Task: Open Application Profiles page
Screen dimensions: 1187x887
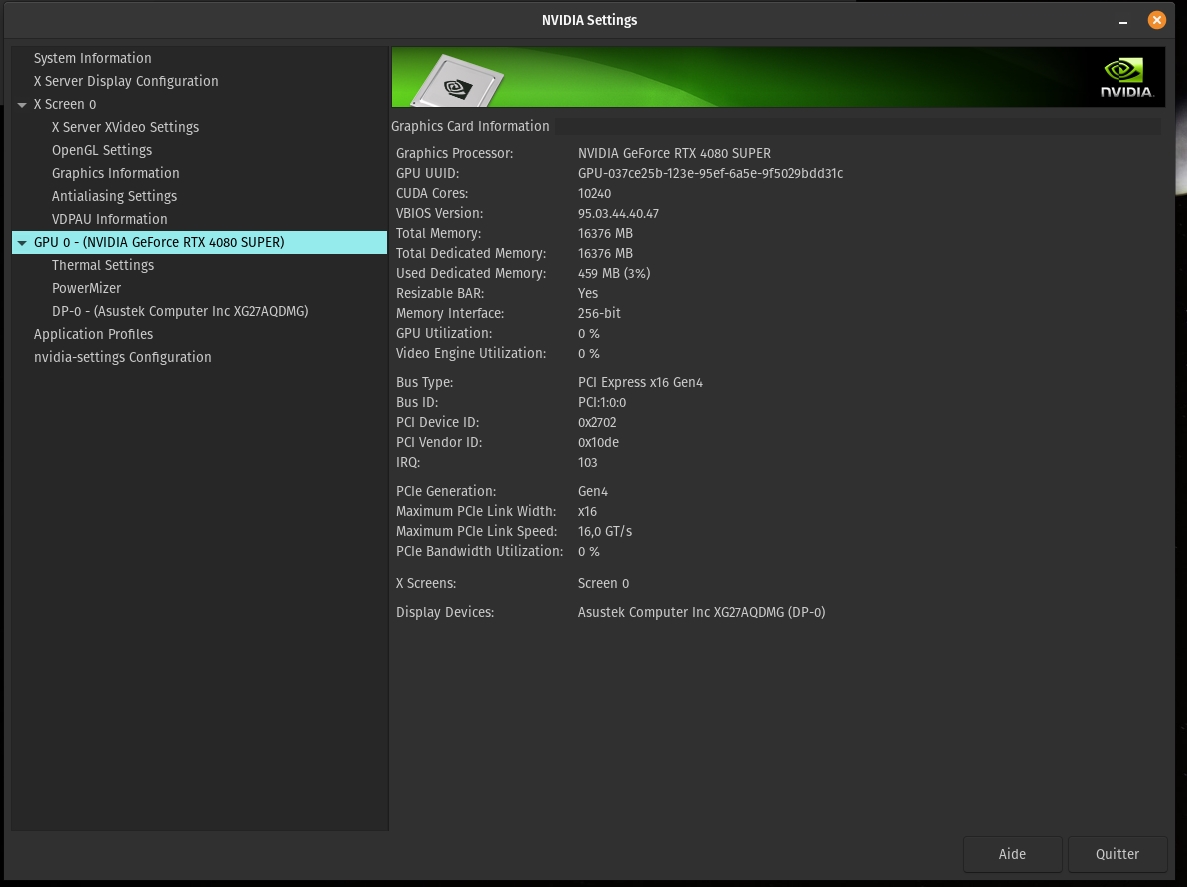Action: [x=93, y=334]
